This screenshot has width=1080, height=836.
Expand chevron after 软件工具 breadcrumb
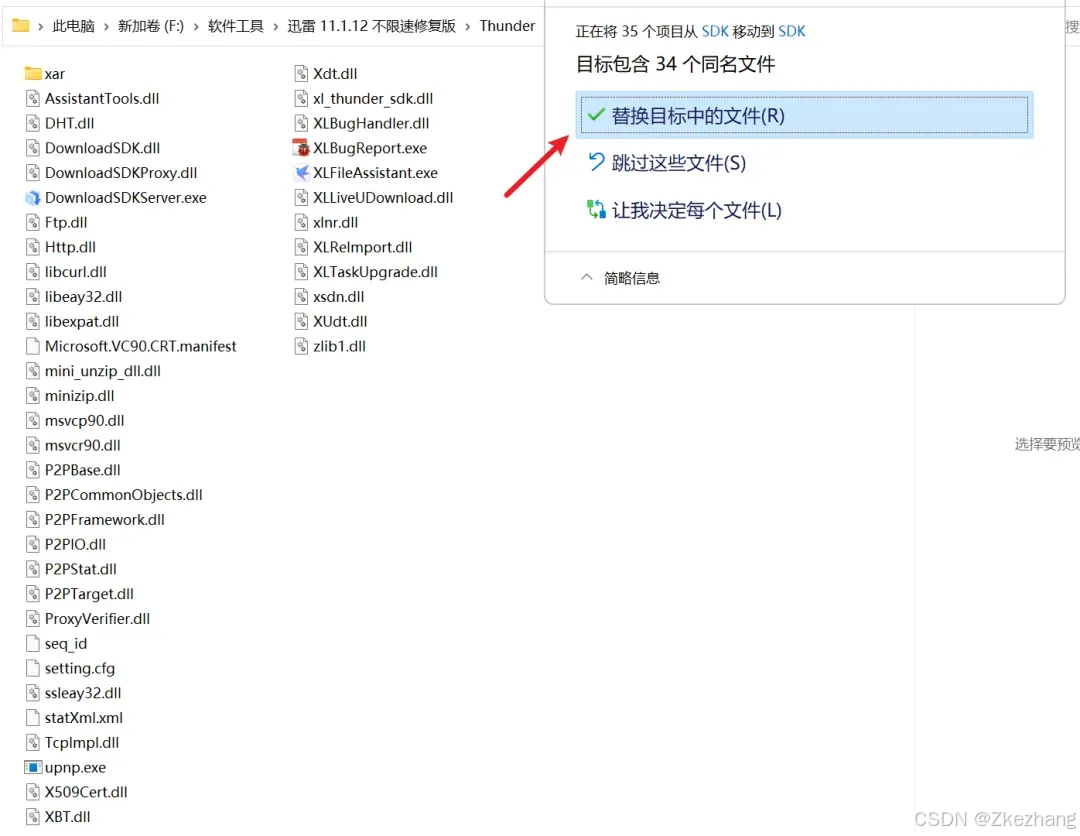(x=276, y=26)
